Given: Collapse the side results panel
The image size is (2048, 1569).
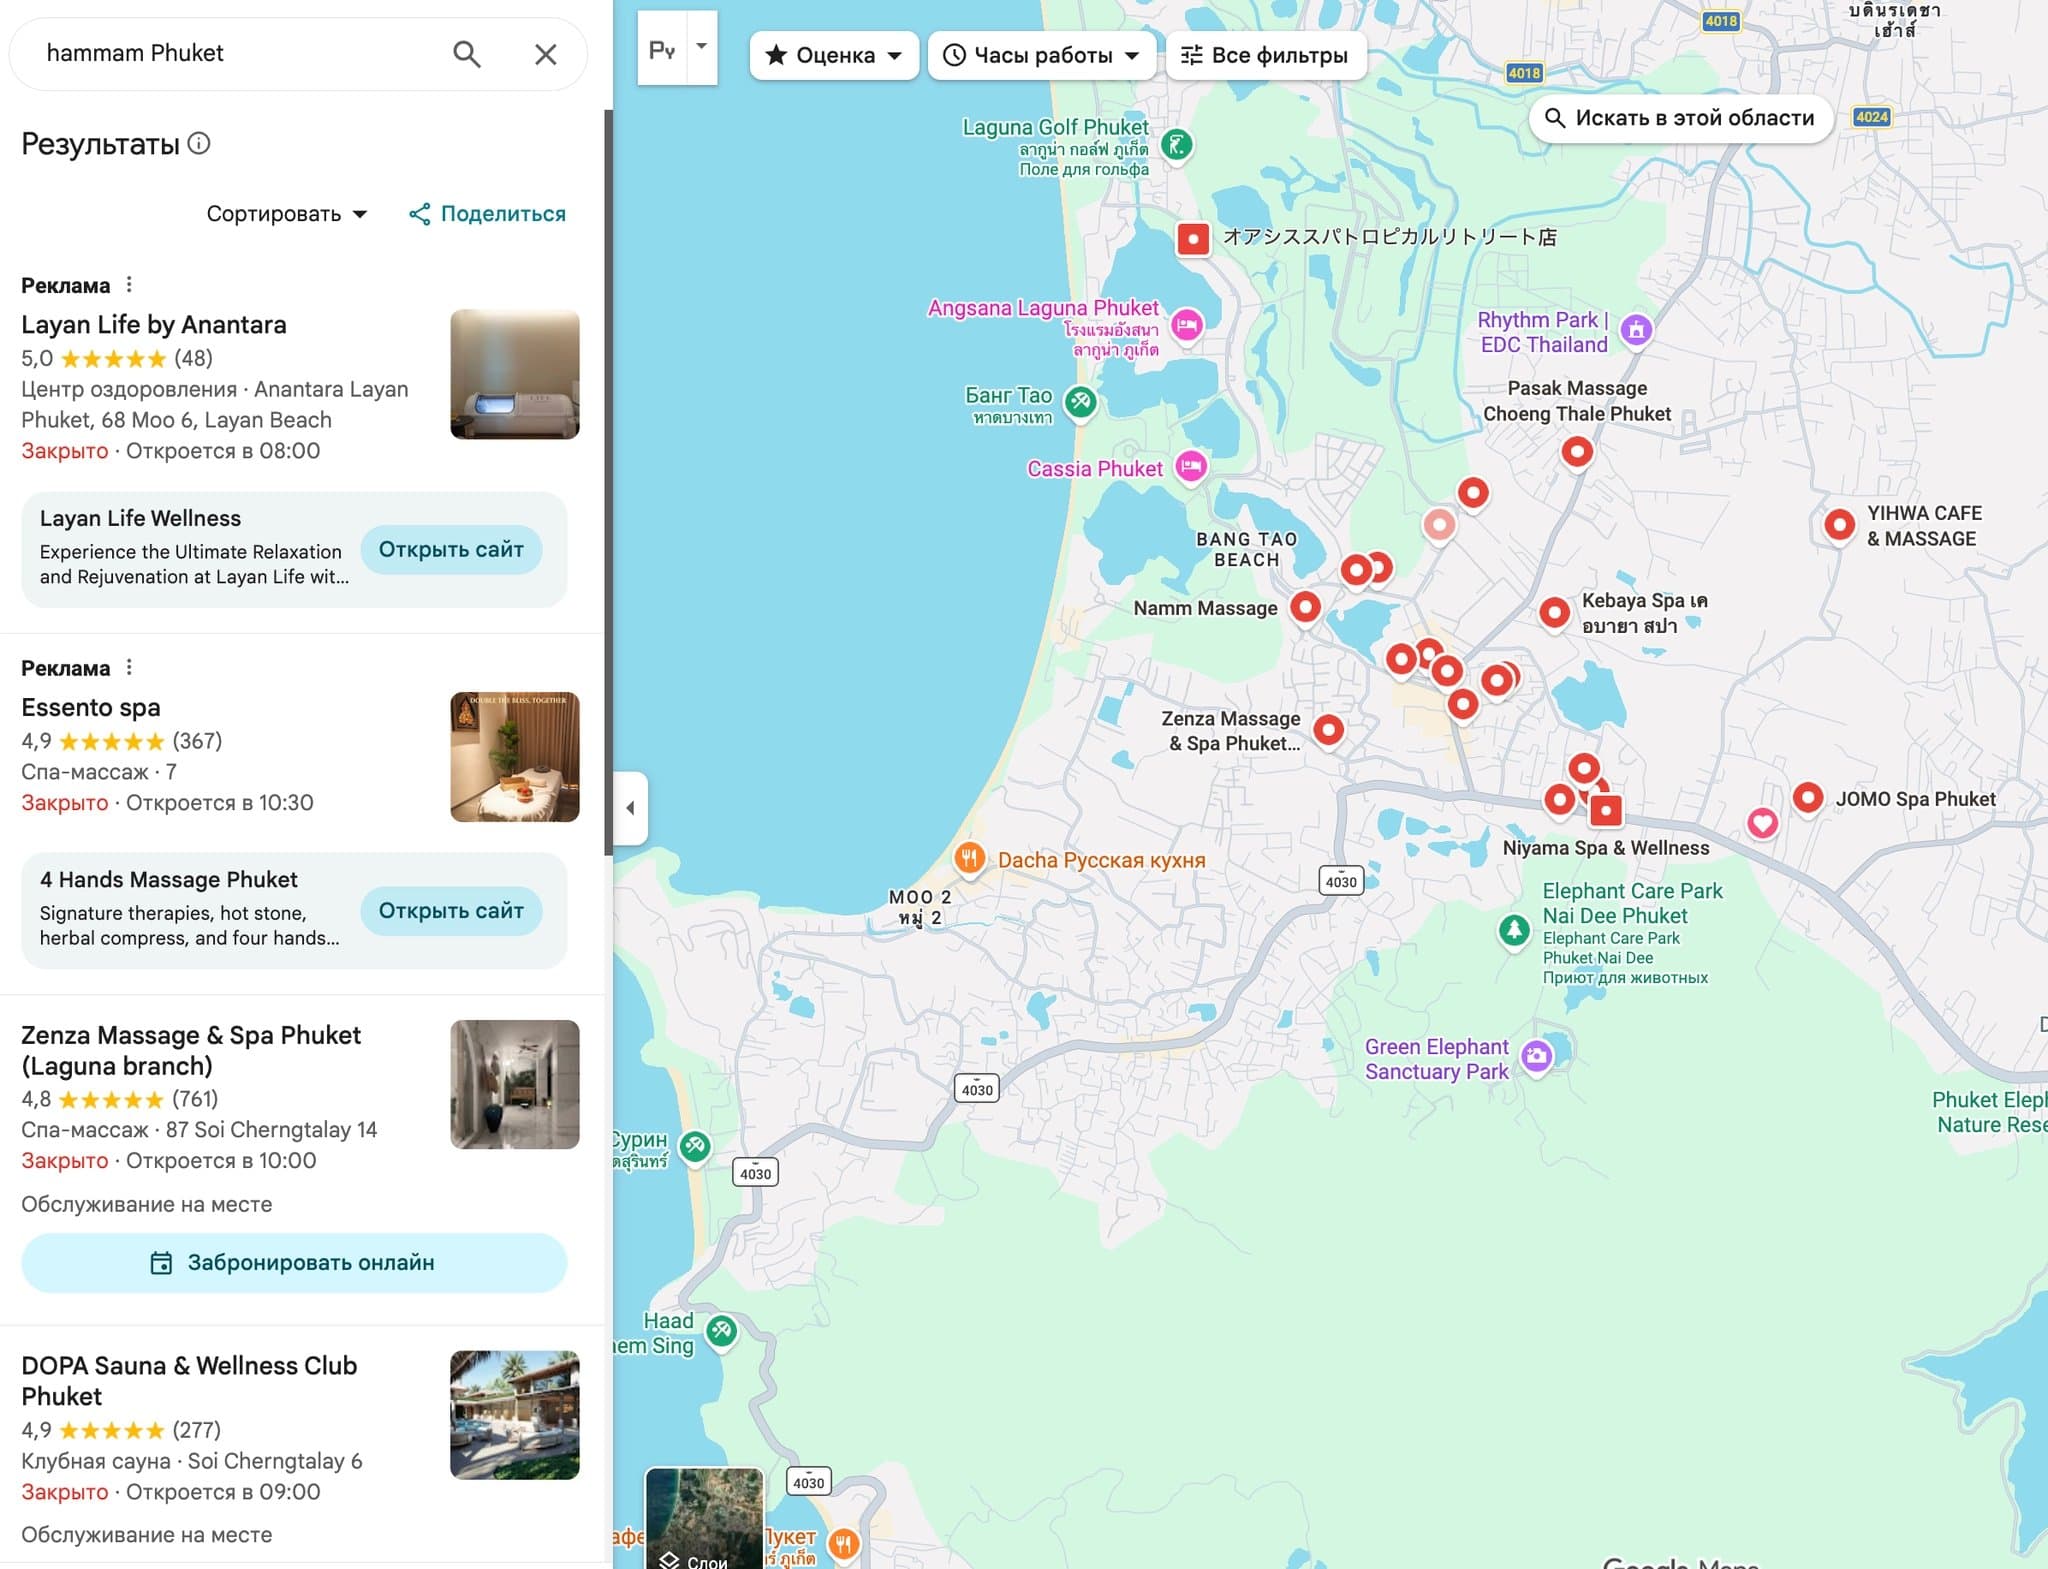Looking at the screenshot, I should coord(630,808).
